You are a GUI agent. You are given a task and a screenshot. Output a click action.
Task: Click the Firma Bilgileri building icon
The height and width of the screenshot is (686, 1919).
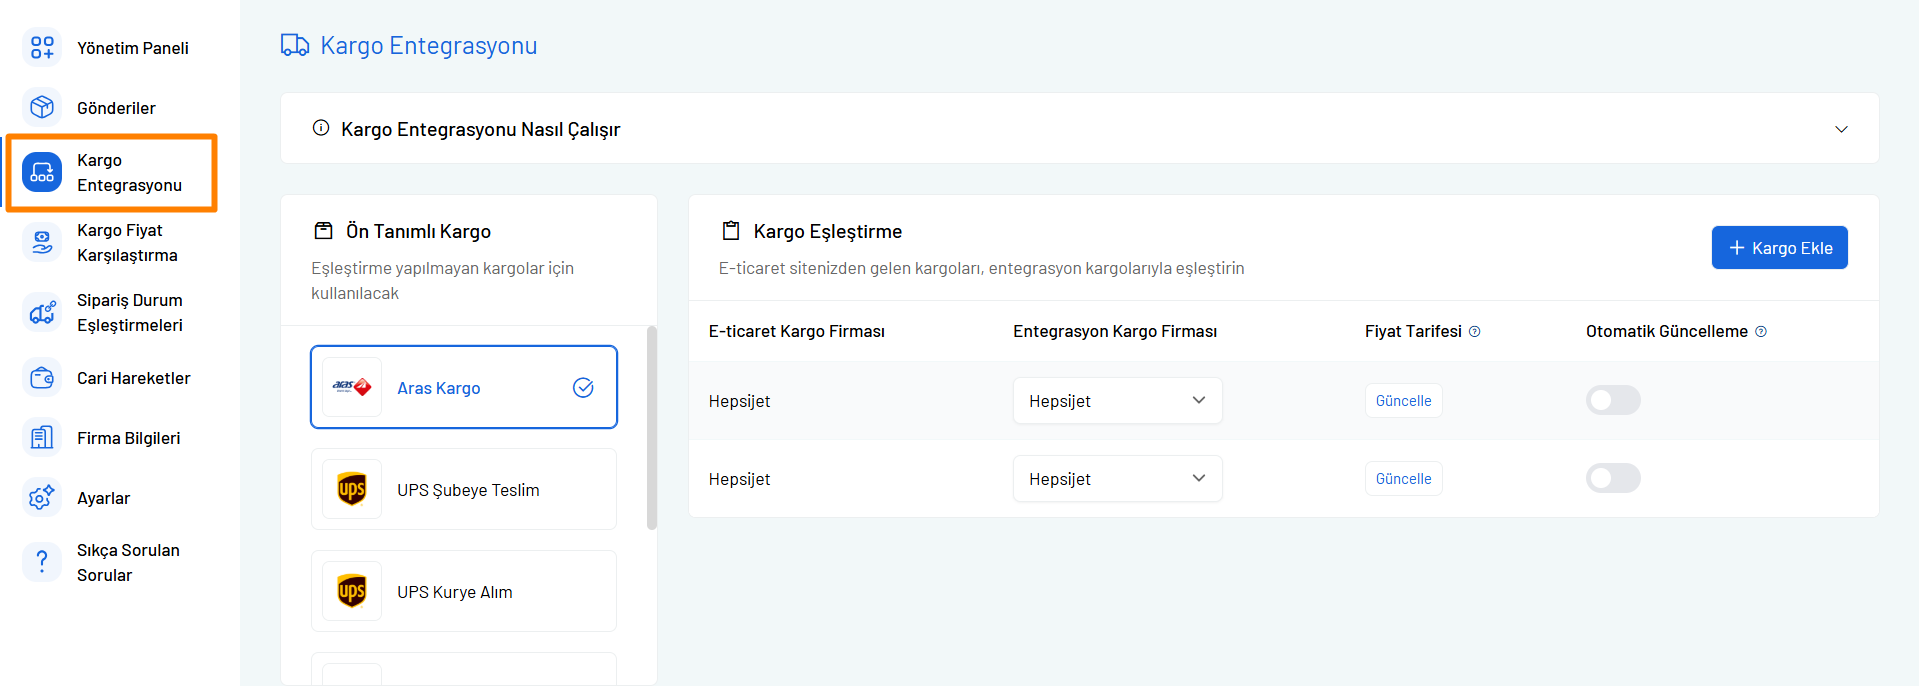pyautogui.click(x=42, y=438)
